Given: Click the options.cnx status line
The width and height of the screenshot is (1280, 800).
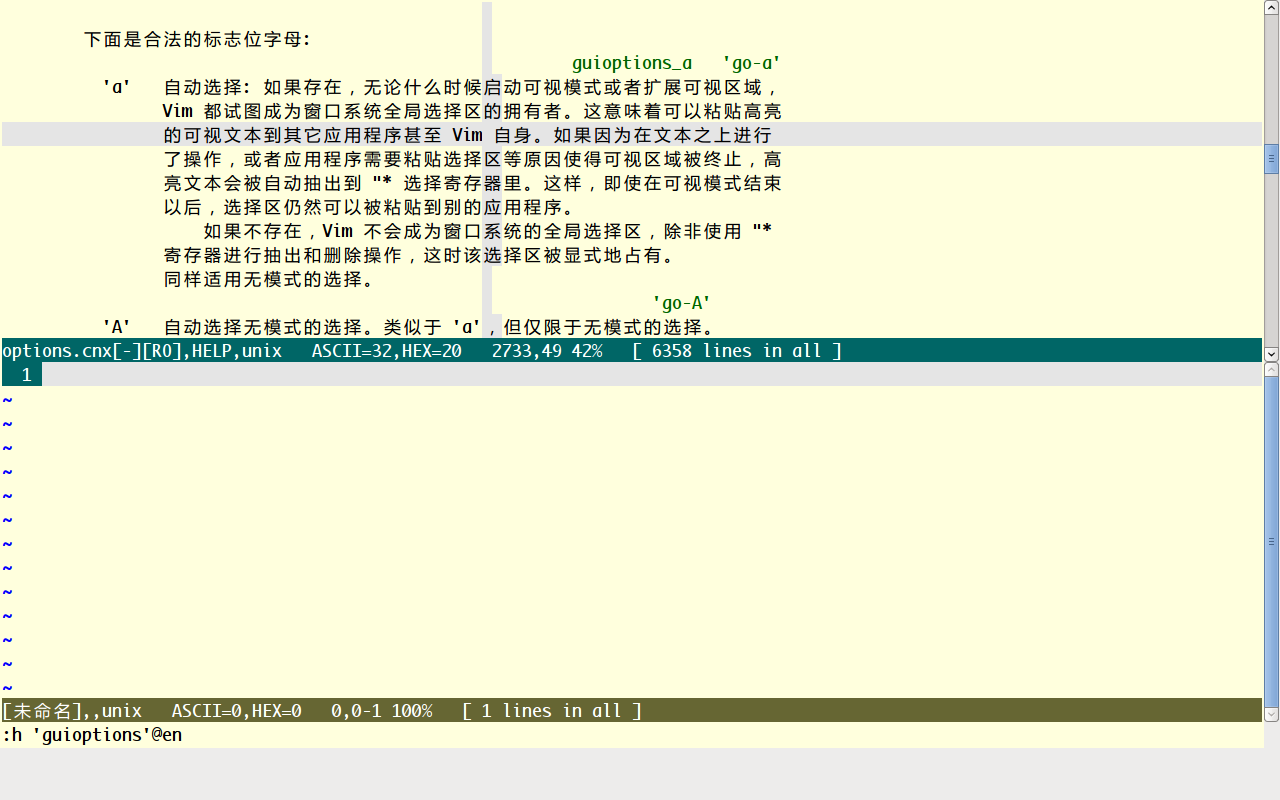Looking at the screenshot, I should (x=632, y=350).
